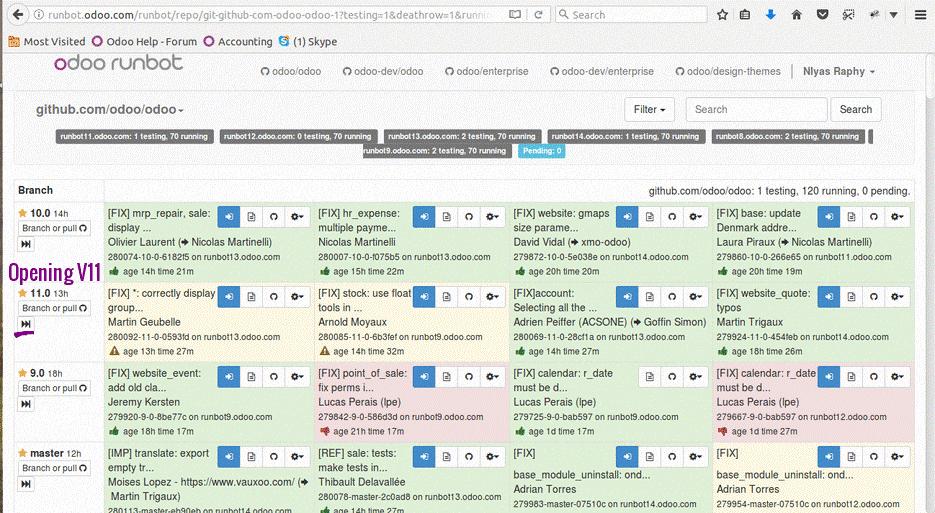Connect to translate export empty build
Image resolution: width=935 pixels, height=513 pixels.
228,456
